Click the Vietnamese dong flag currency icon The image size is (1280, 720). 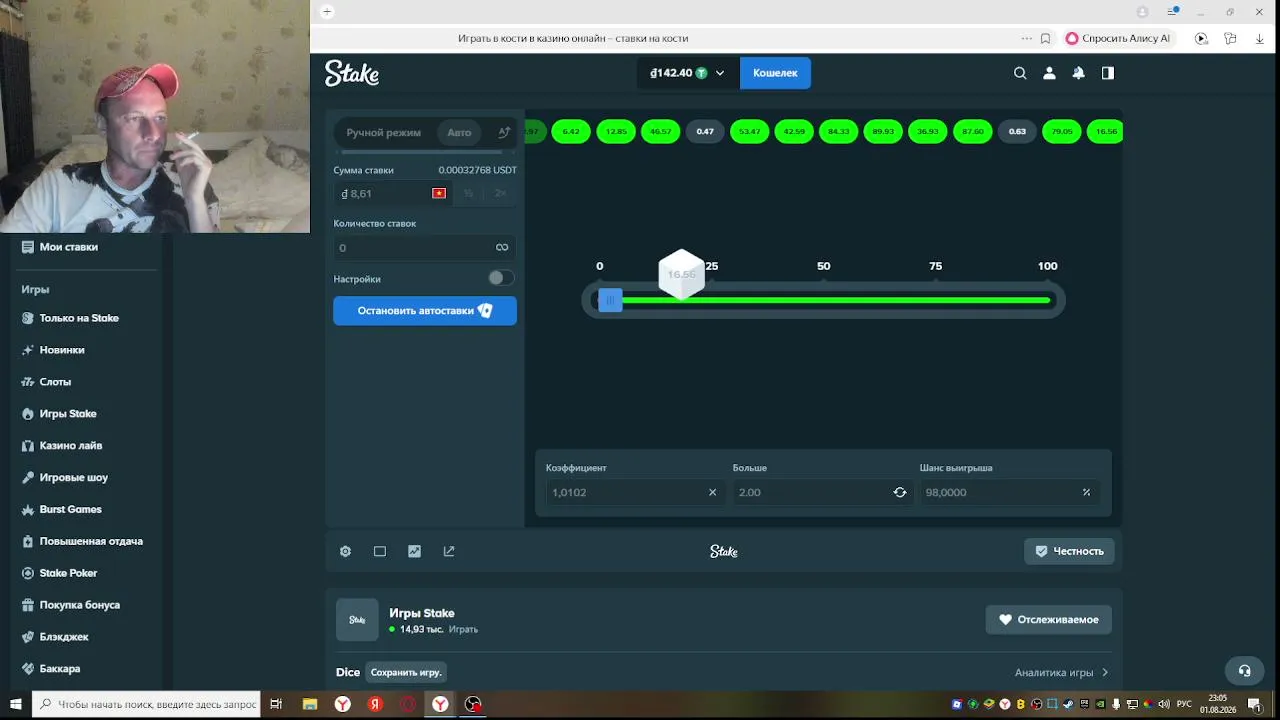click(438, 193)
